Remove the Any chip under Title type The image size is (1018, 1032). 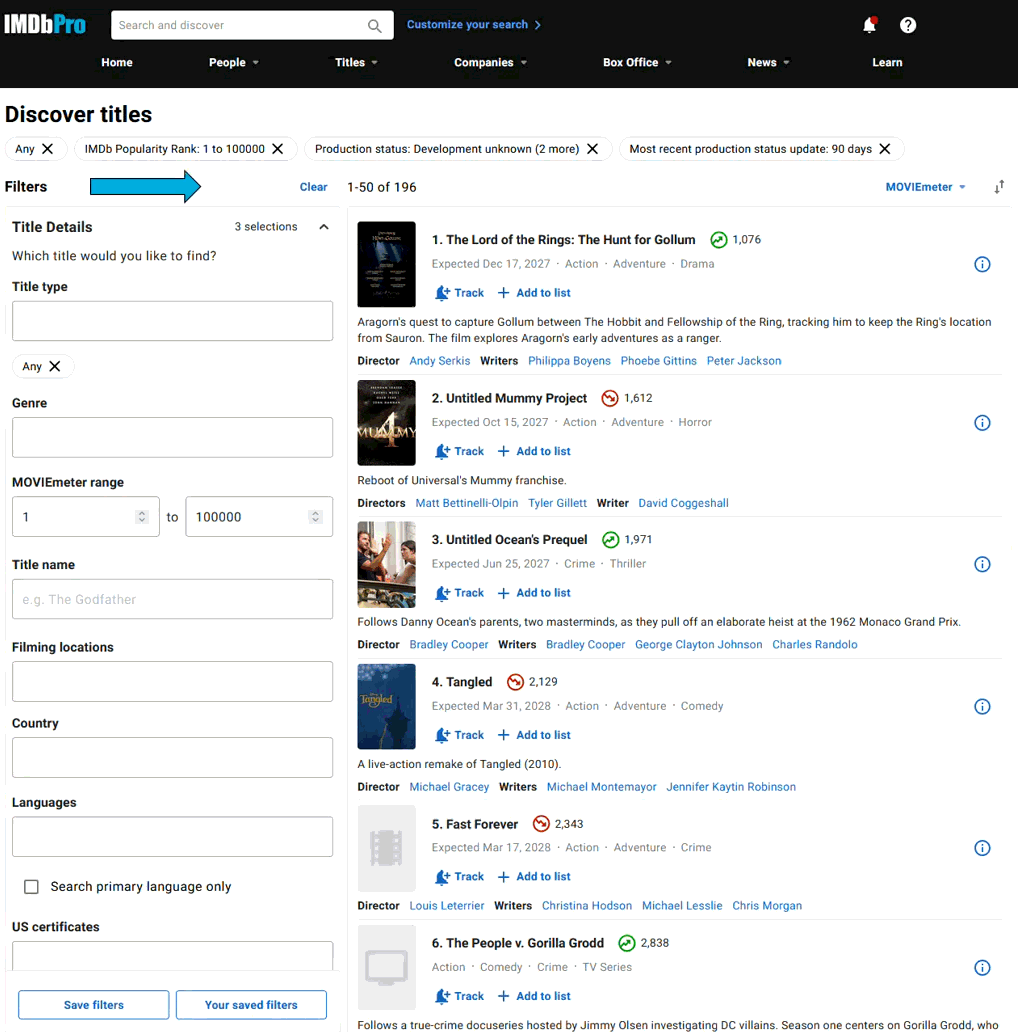(x=55, y=366)
